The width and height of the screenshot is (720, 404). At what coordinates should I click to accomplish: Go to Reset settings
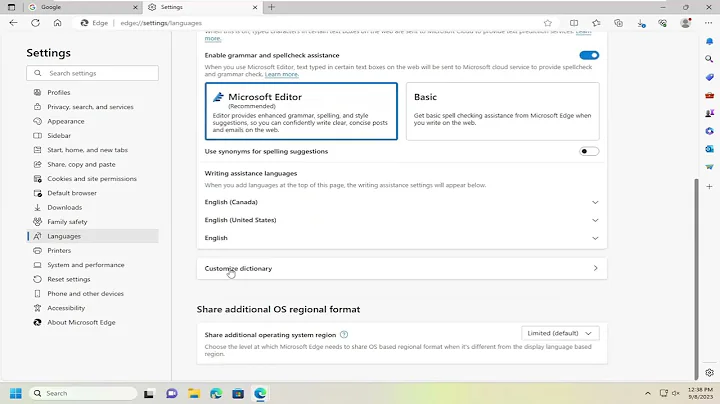pyautogui.click(x=93, y=279)
